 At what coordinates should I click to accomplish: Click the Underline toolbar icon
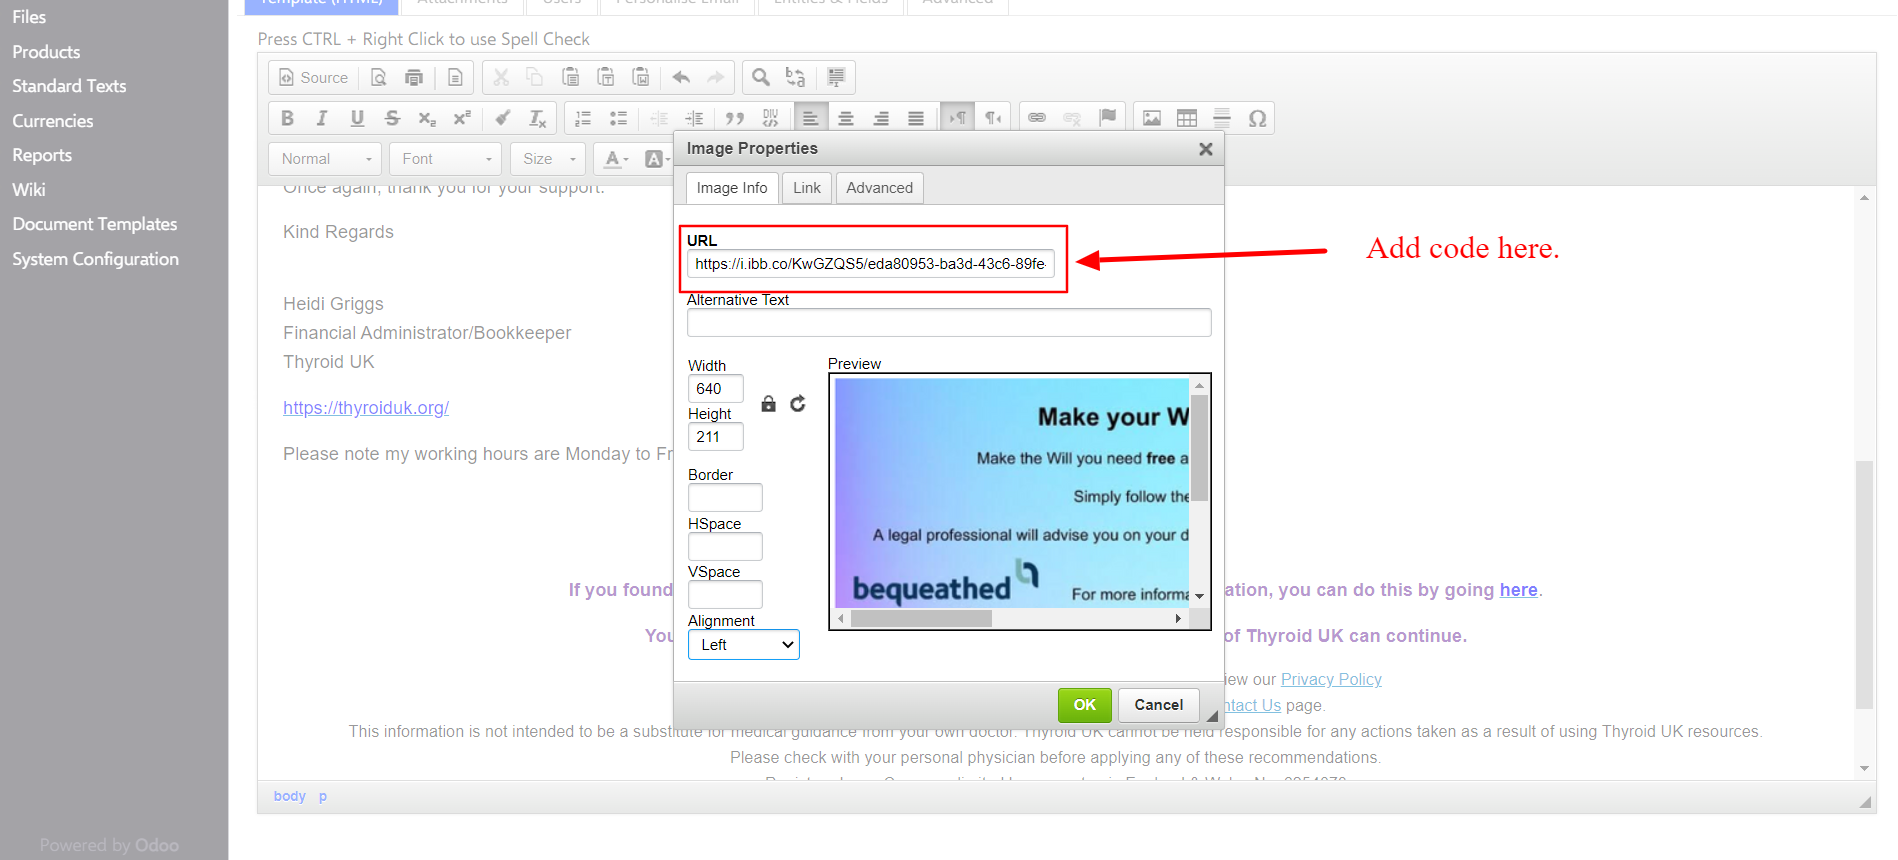pos(357,118)
